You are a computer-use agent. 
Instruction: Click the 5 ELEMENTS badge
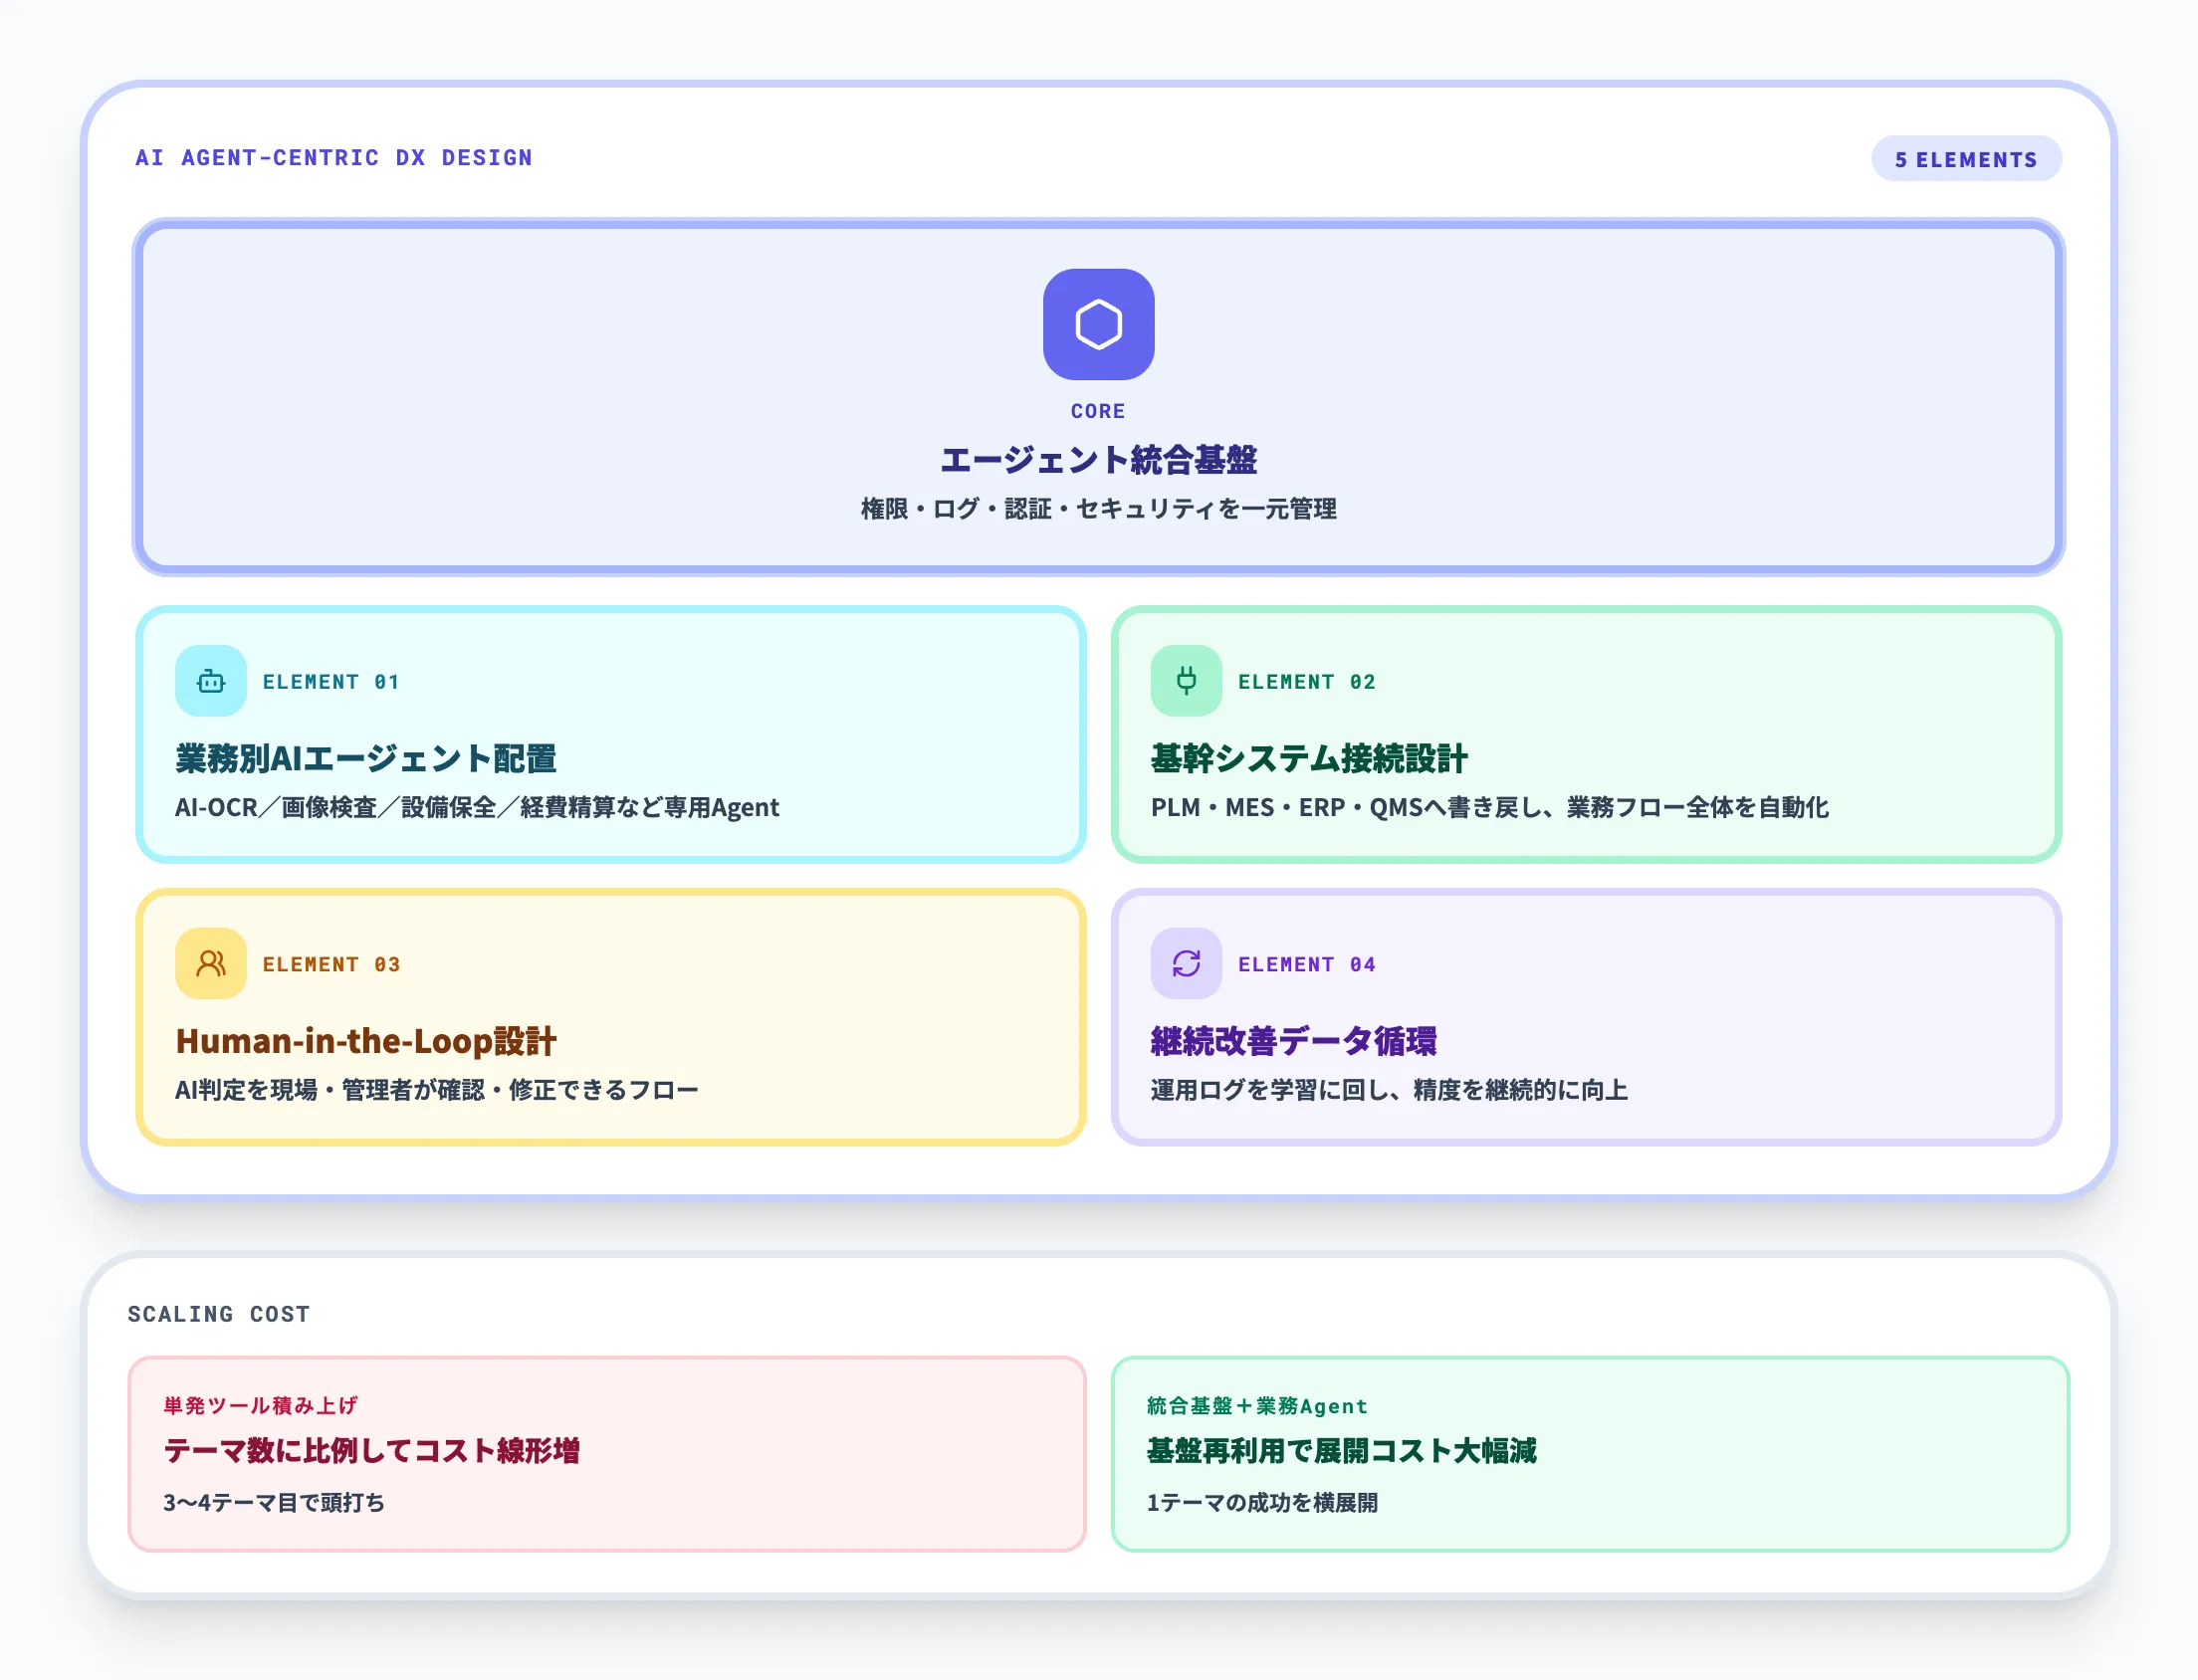[x=1965, y=157]
